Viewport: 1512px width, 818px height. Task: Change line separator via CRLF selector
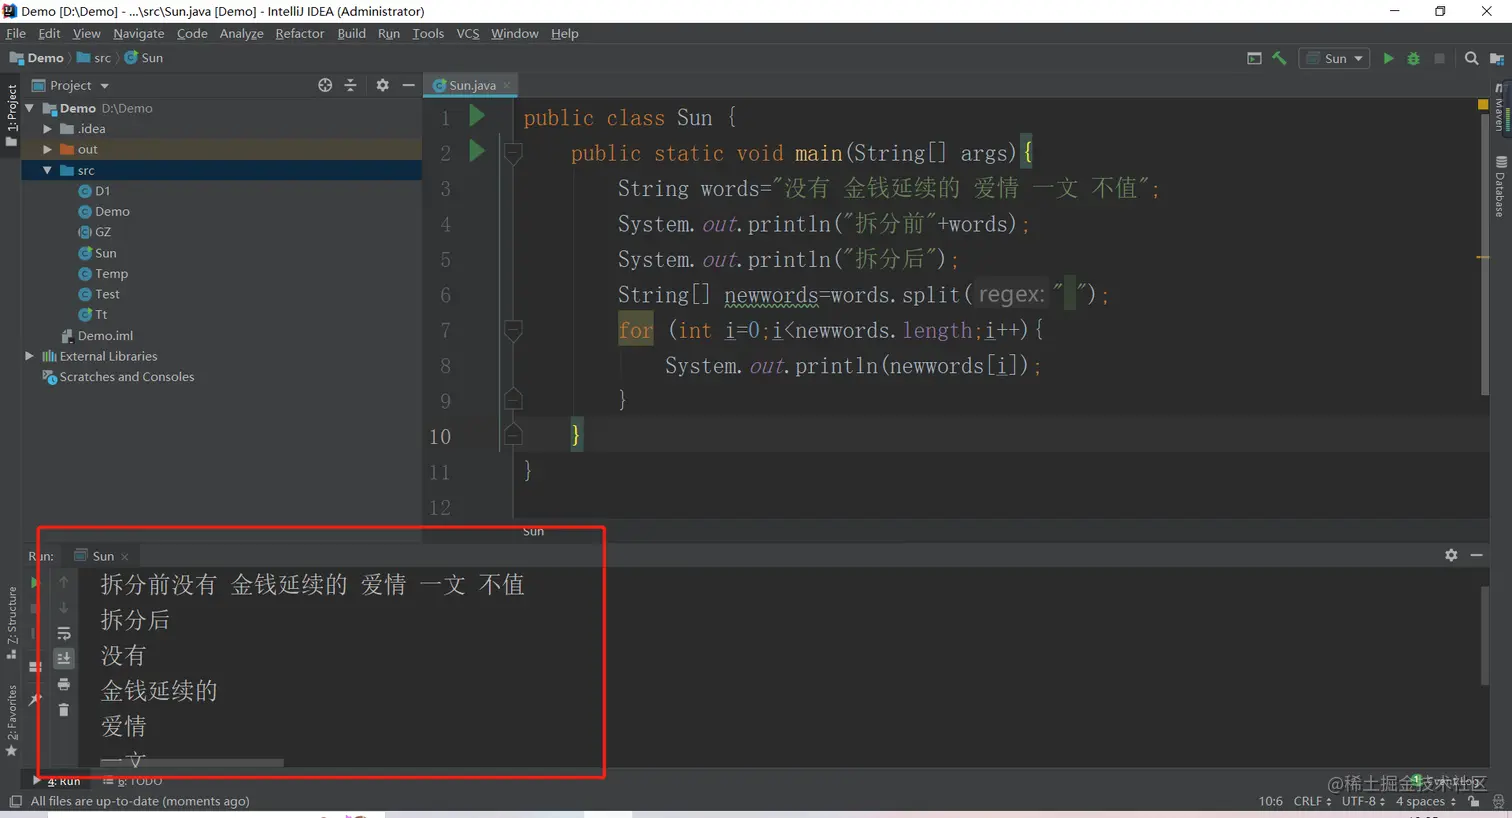click(x=1312, y=802)
